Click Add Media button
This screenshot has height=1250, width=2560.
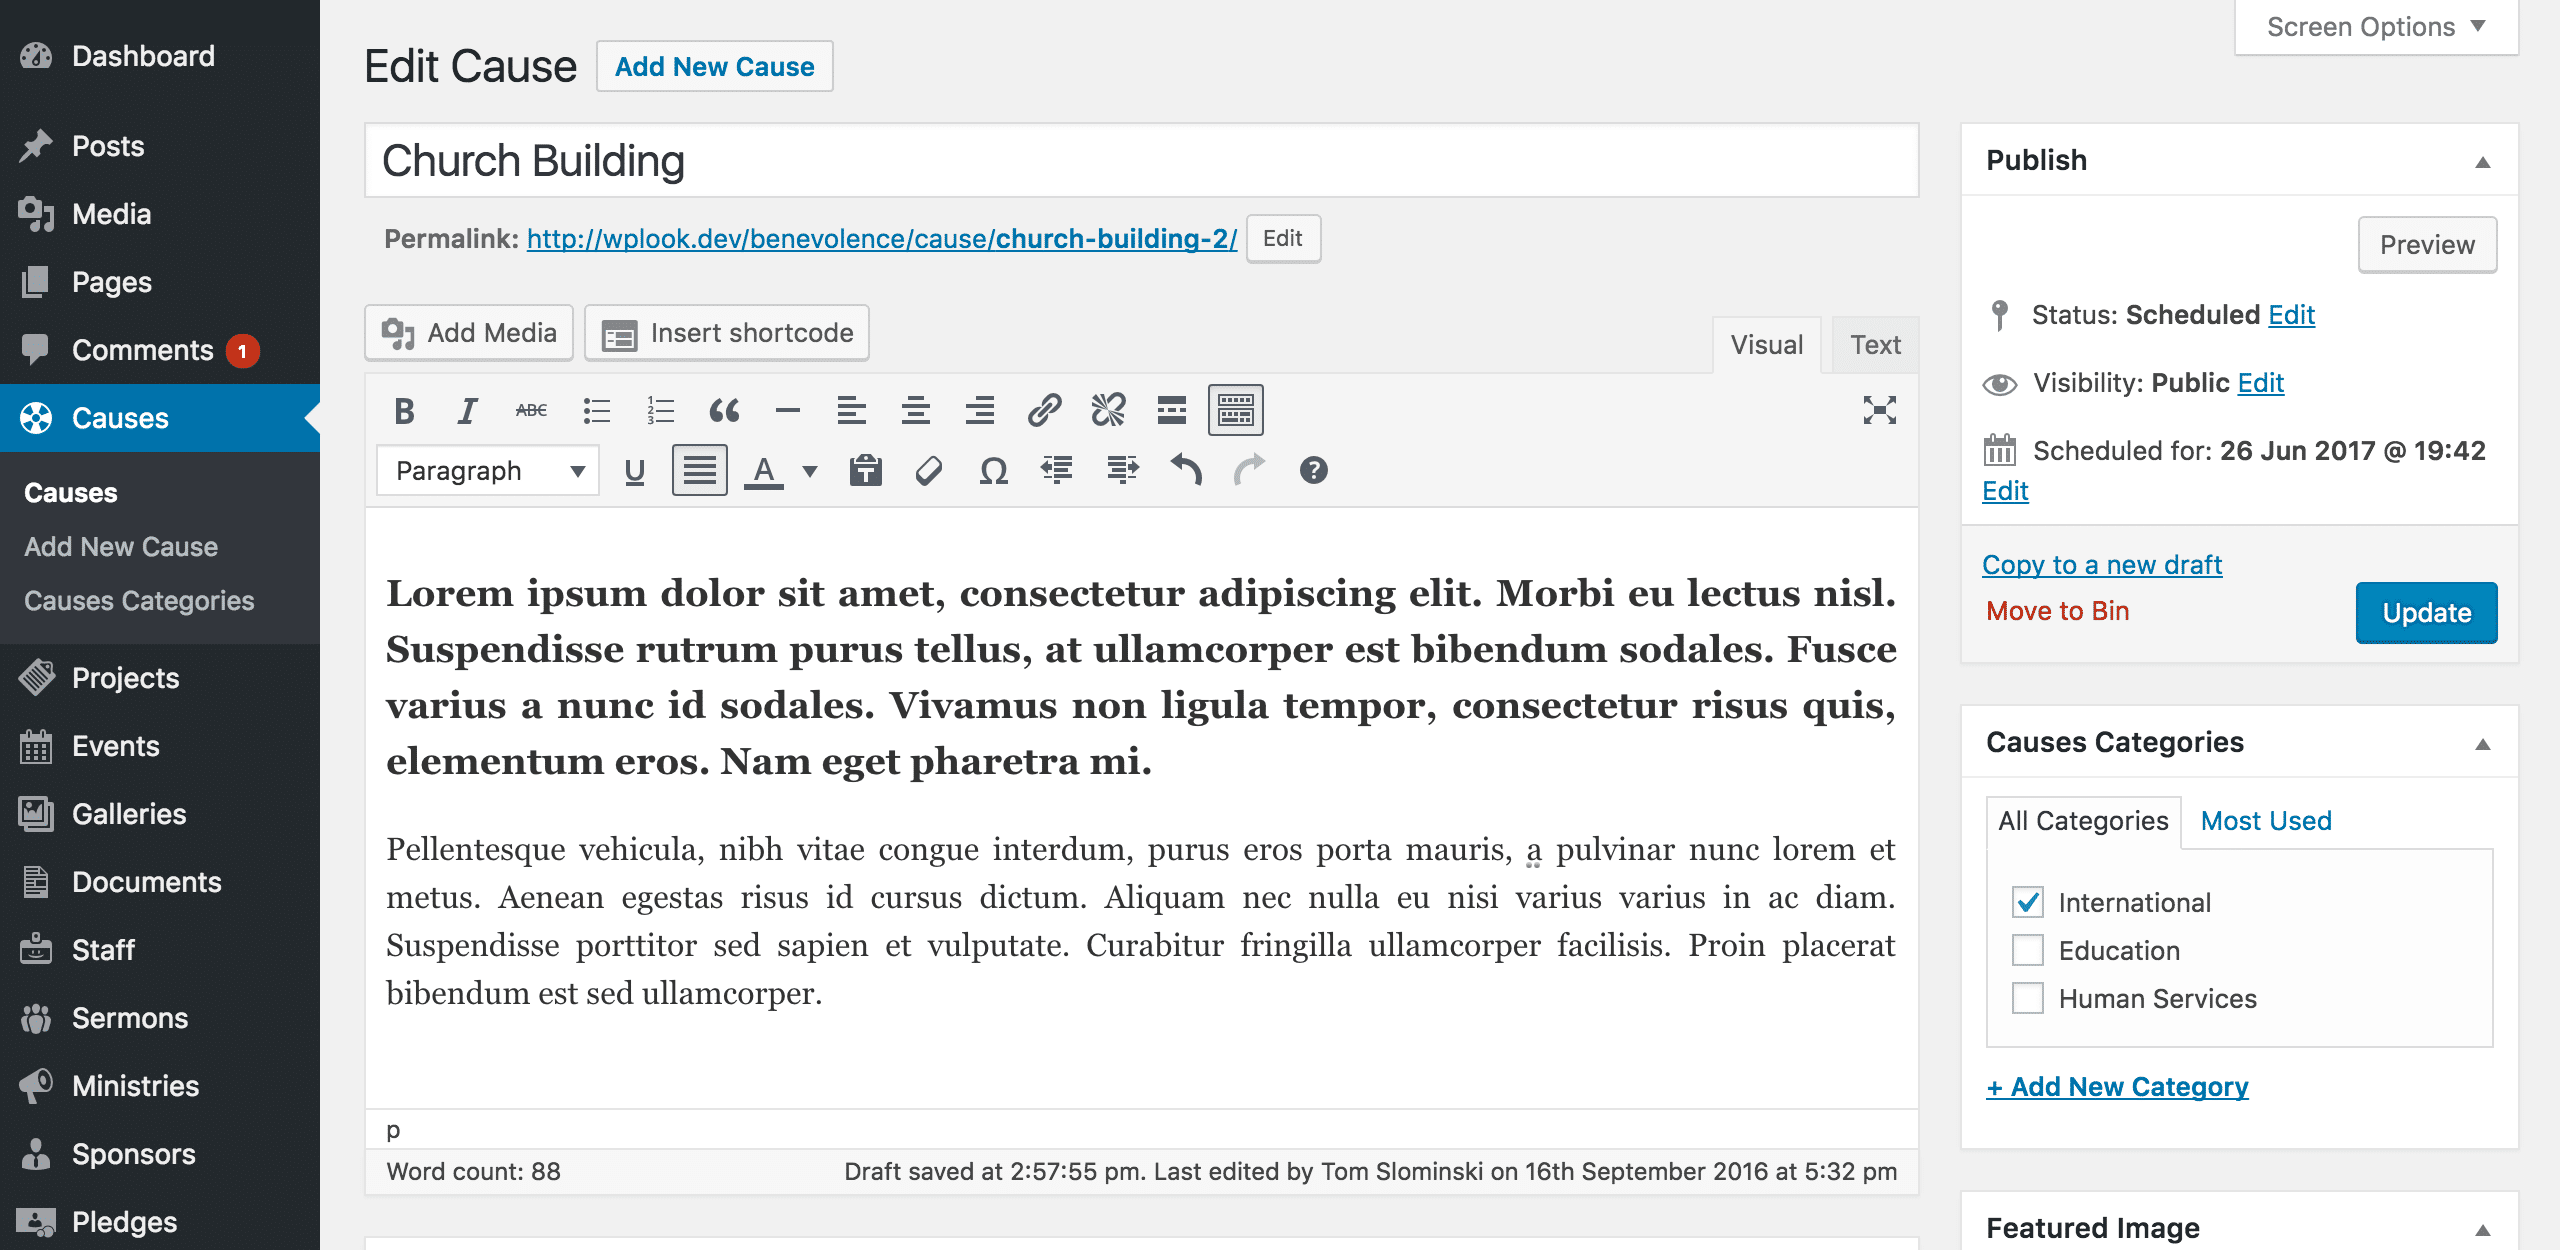tap(469, 333)
